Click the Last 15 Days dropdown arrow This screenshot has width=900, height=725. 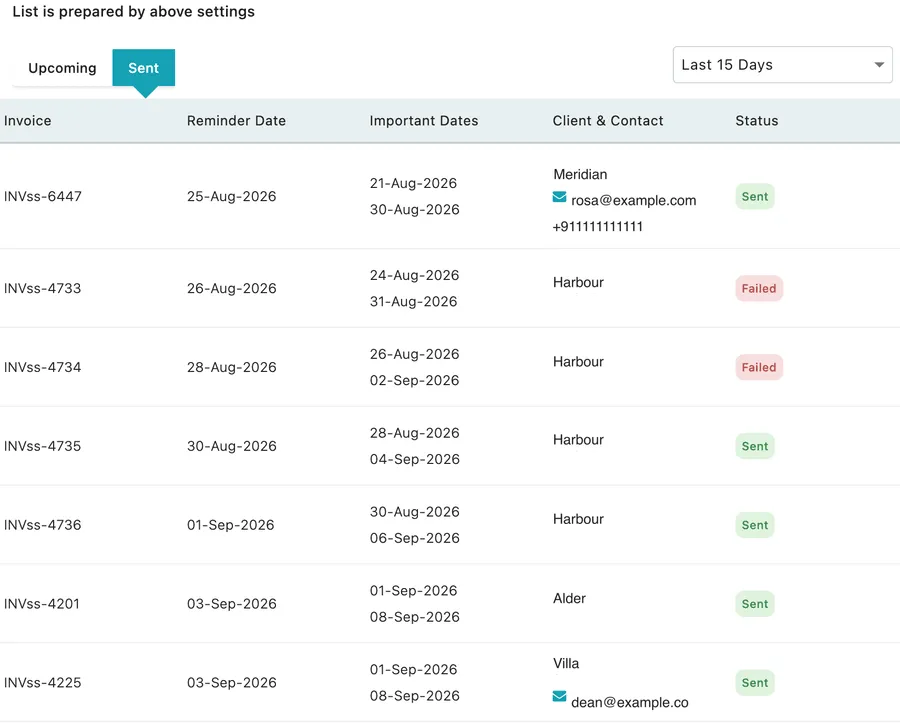point(879,65)
